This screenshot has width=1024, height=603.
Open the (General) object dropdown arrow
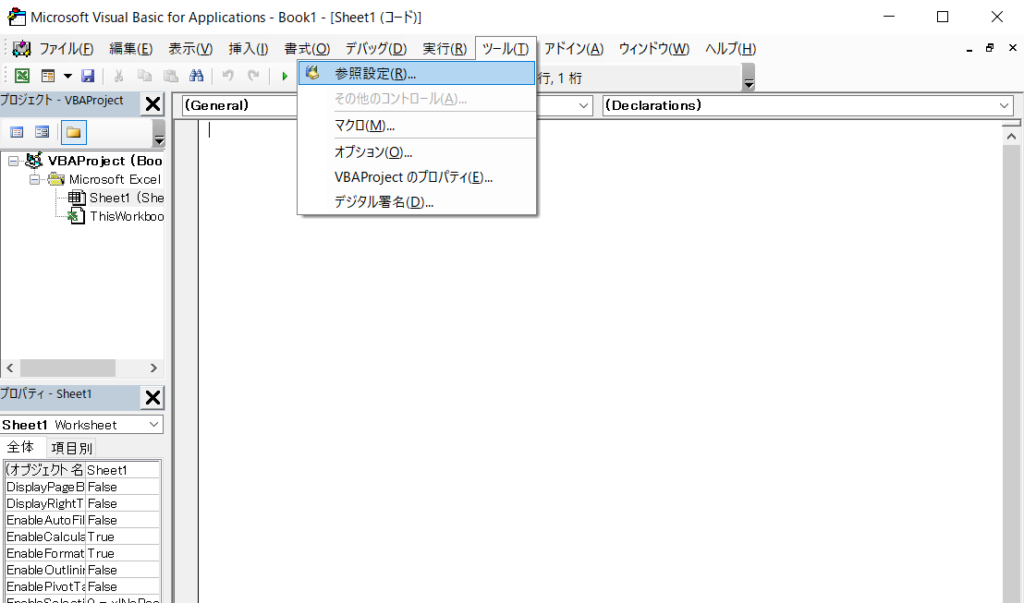pos(583,105)
